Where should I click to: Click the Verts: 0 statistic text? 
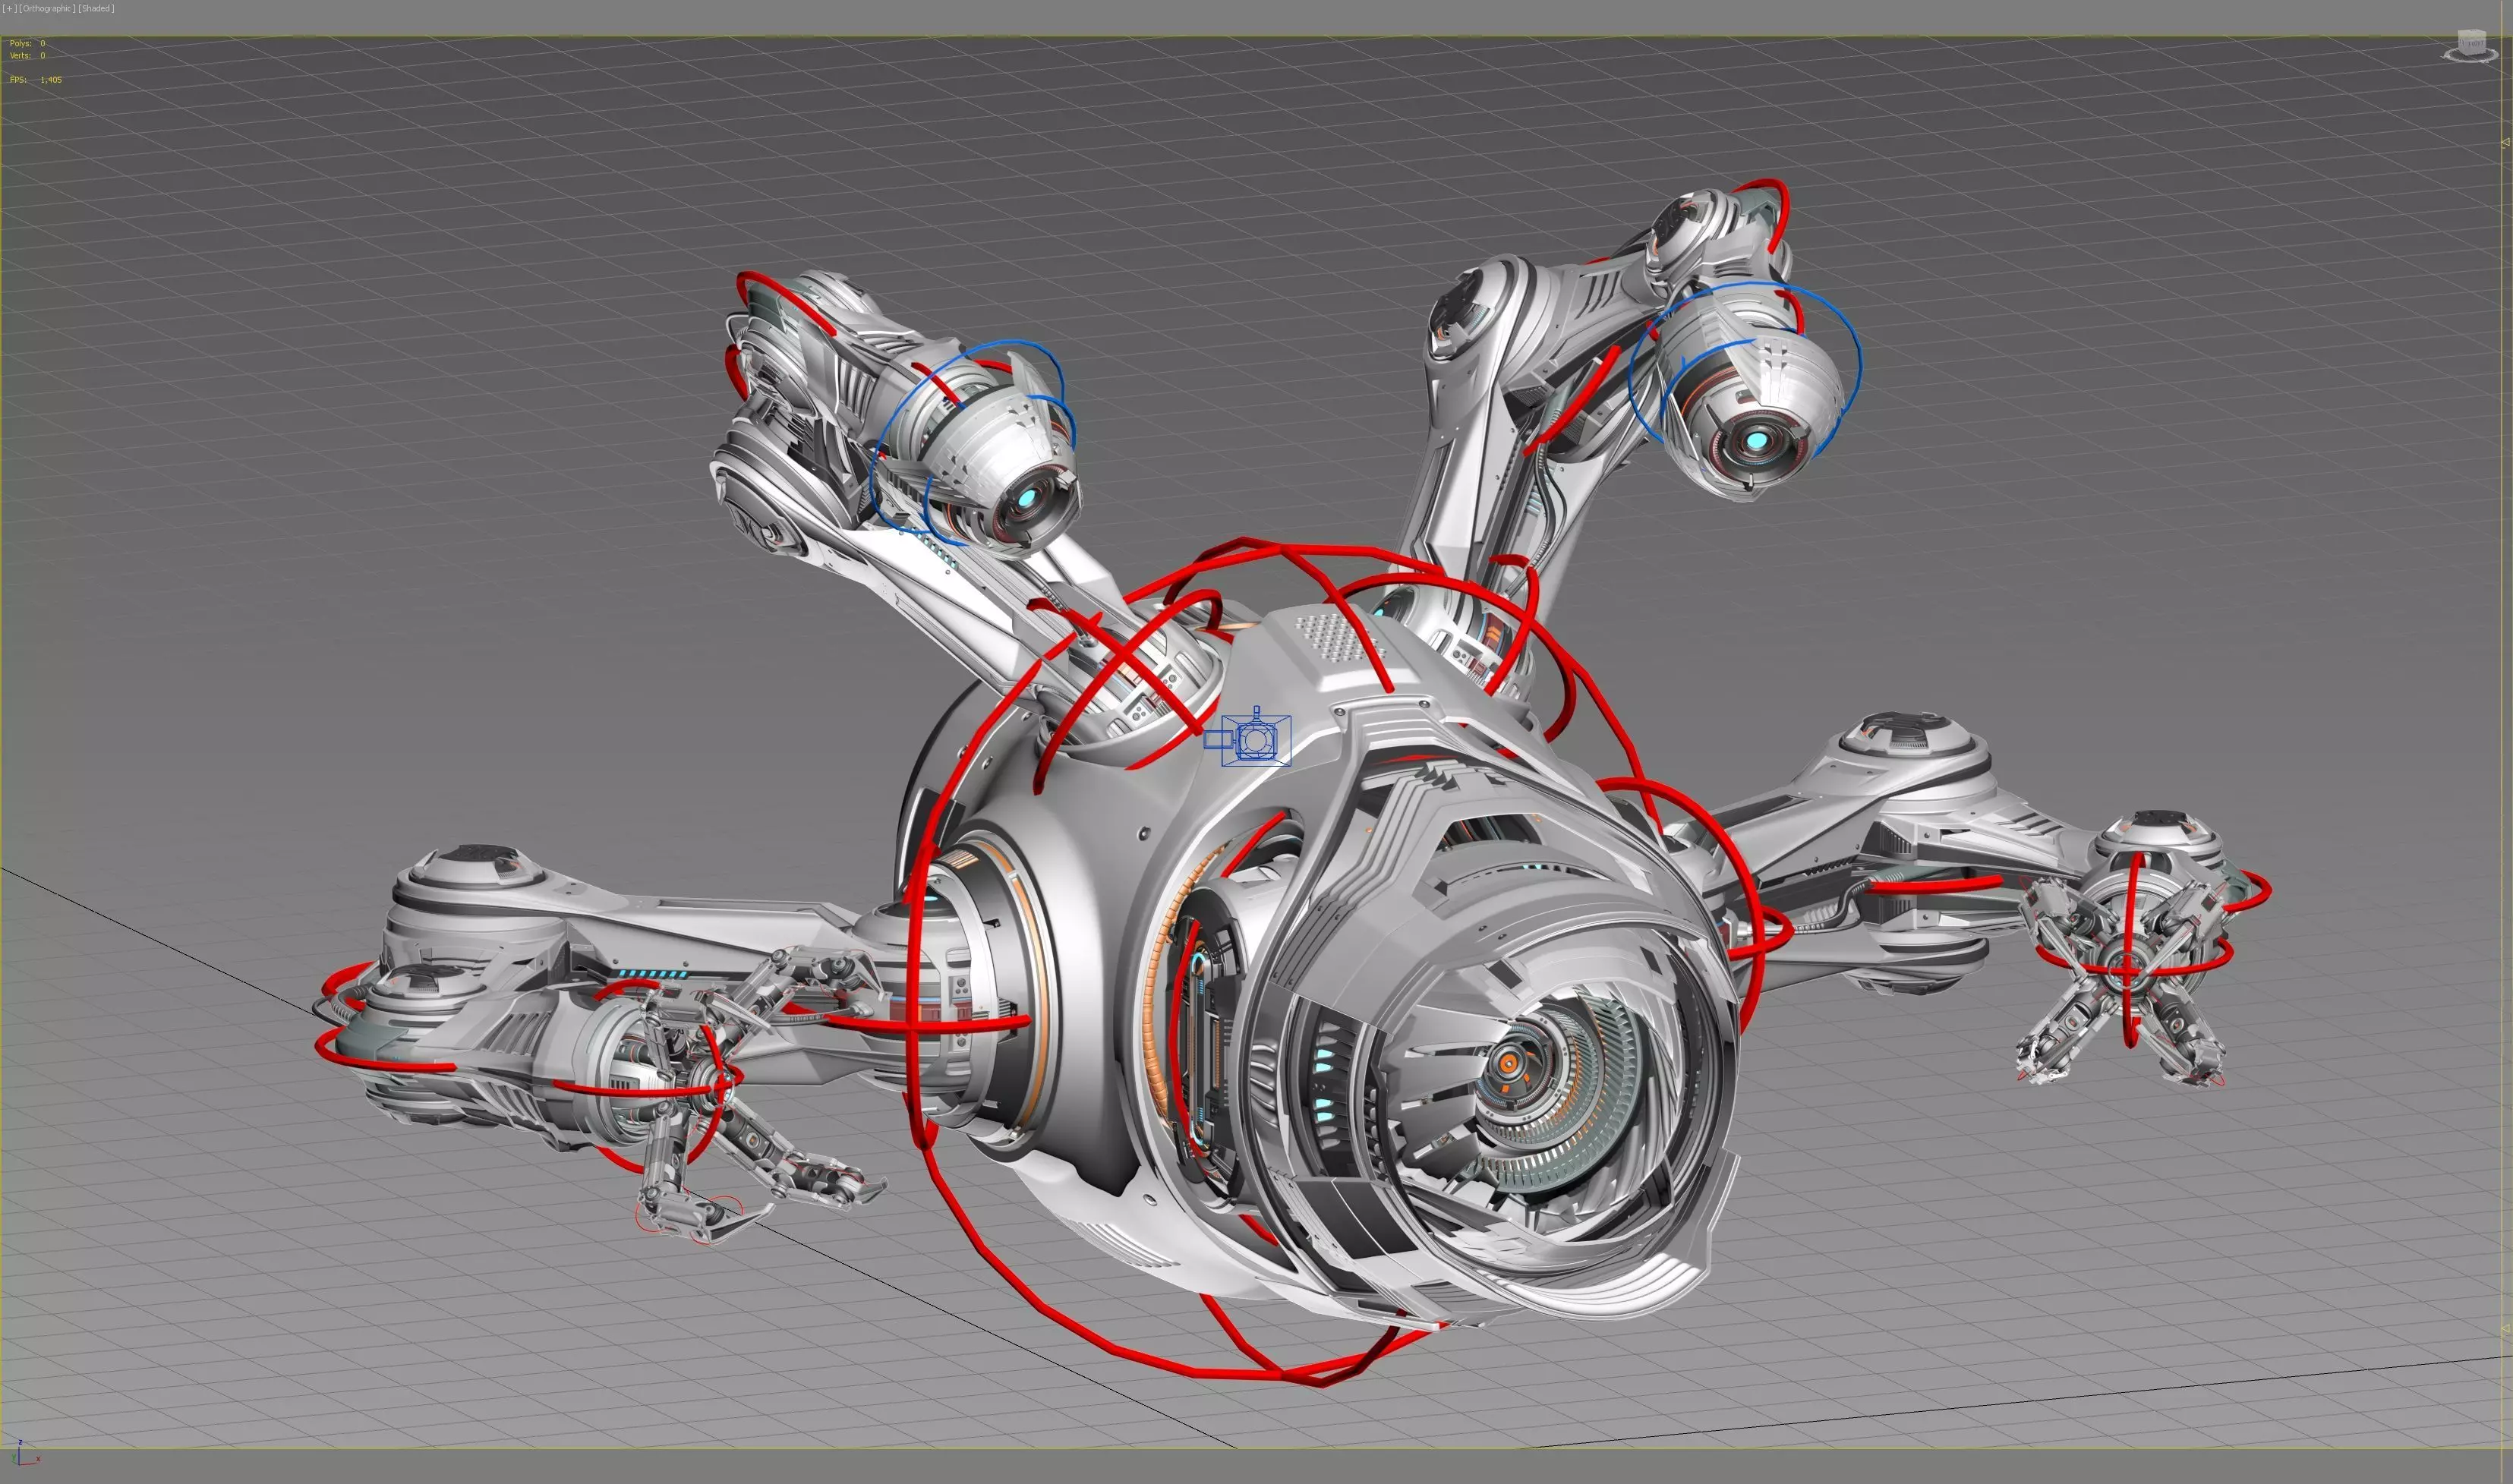[x=27, y=56]
